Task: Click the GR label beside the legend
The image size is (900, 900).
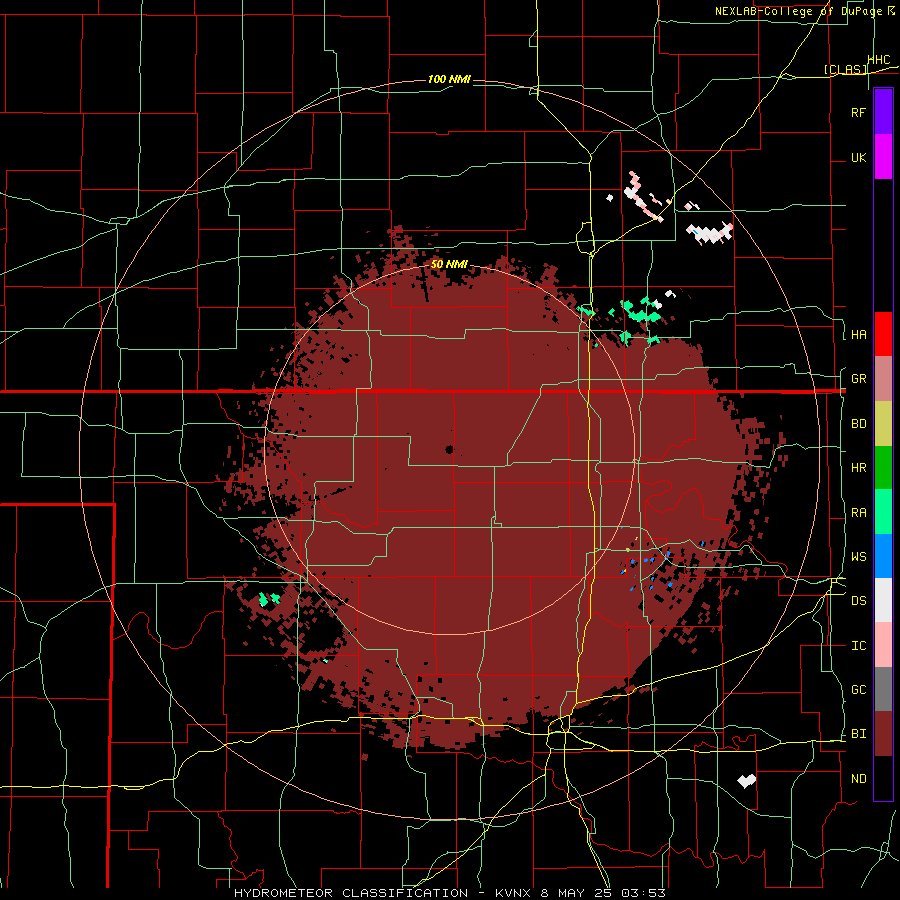Action: [x=858, y=379]
